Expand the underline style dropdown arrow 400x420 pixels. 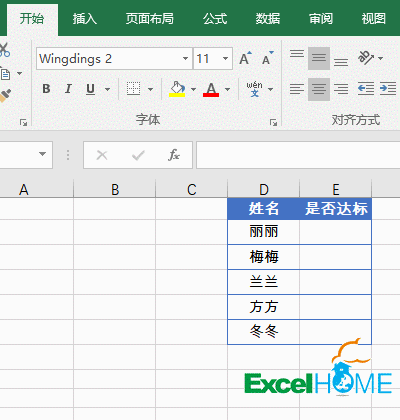point(107,89)
